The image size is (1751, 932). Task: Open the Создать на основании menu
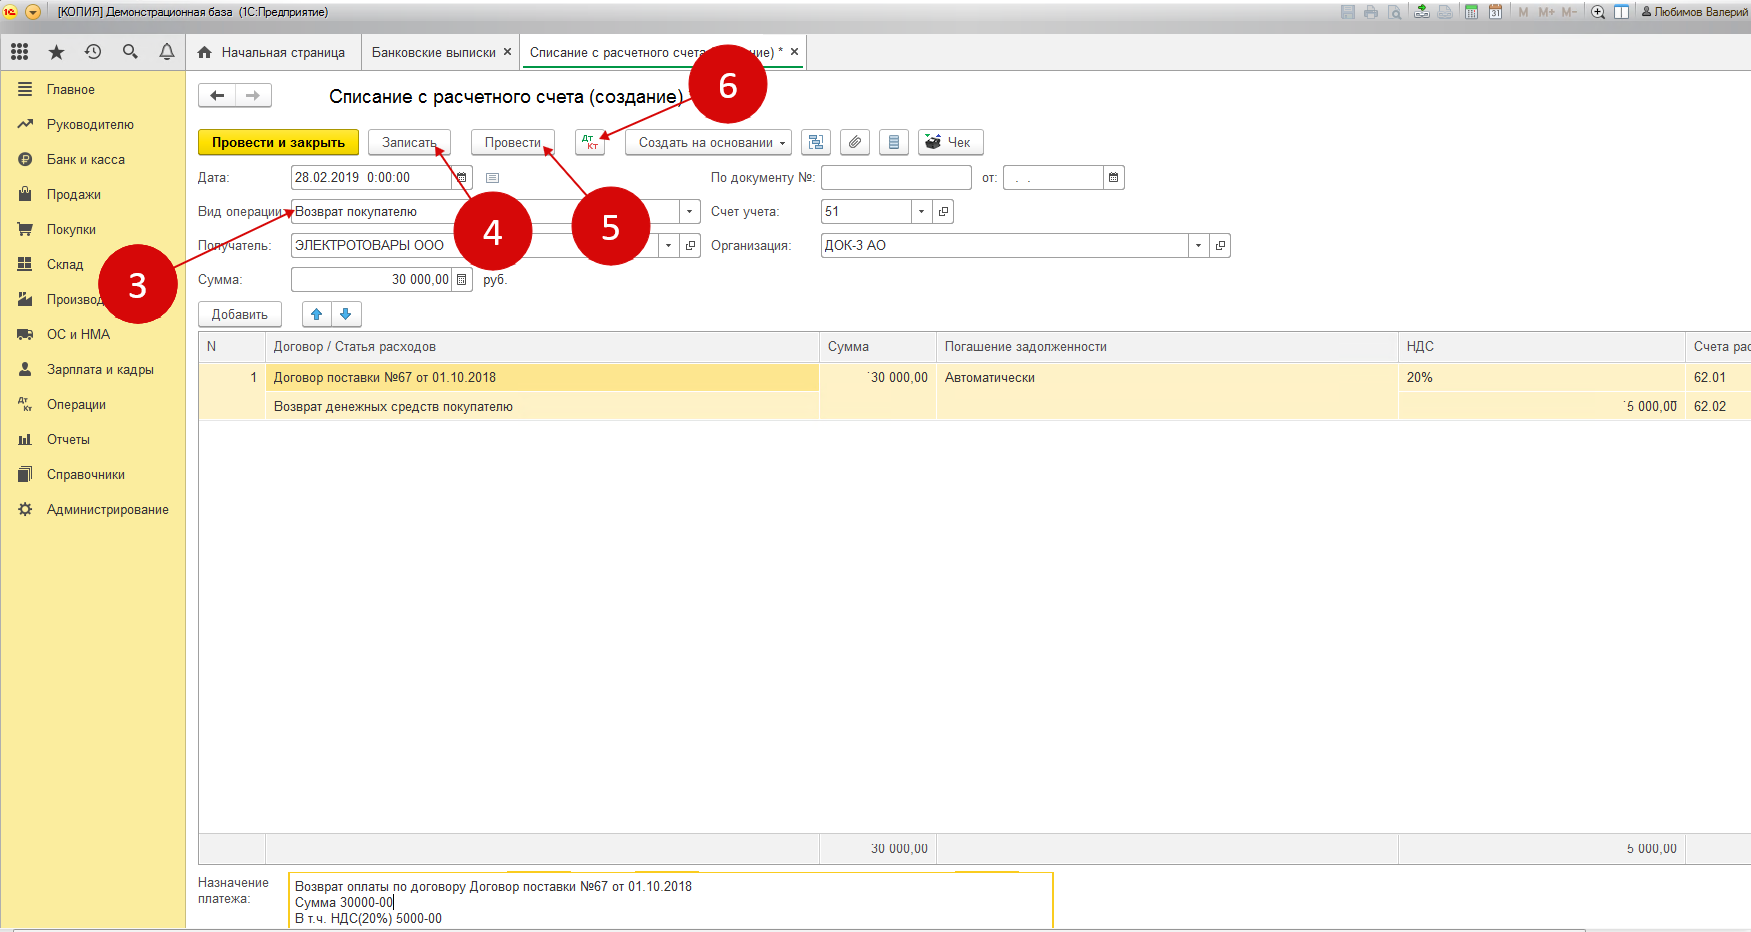click(x=708, y=143)
